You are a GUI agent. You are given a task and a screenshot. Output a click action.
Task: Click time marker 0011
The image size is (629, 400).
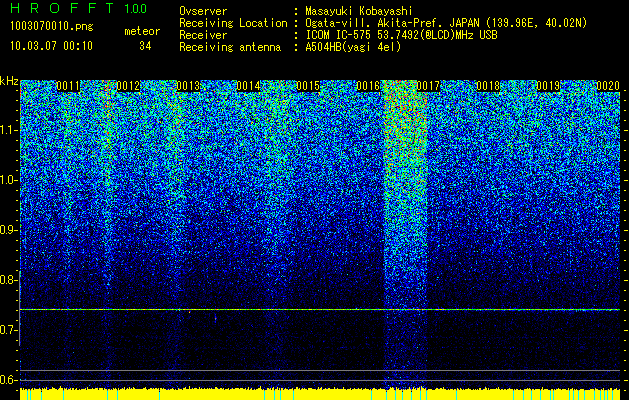click(68, 86)
